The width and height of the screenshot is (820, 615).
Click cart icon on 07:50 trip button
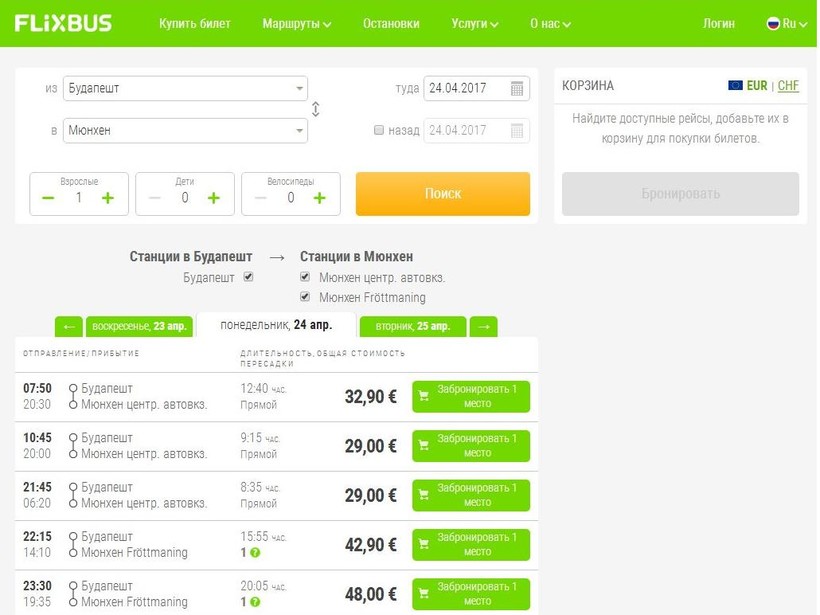point(424,396)
